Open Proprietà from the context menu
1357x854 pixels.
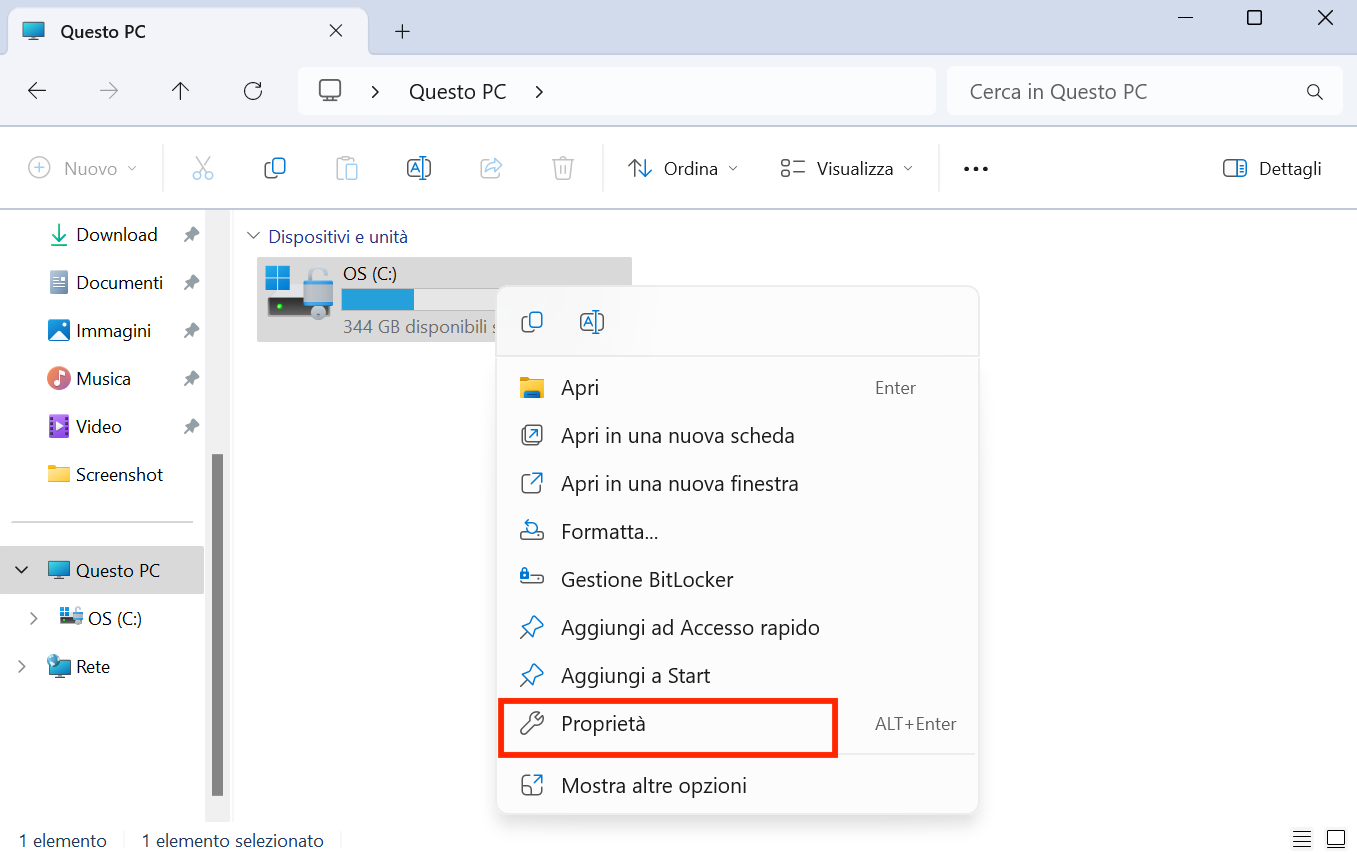click(737, 724)
